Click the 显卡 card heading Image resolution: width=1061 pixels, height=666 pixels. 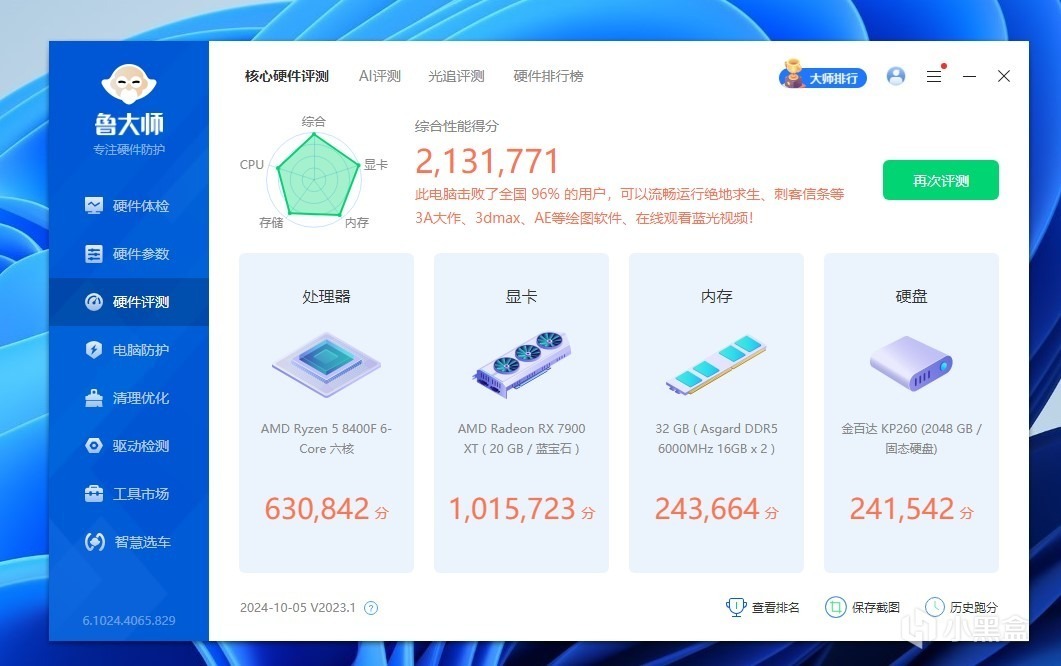(x=521, y=296)
